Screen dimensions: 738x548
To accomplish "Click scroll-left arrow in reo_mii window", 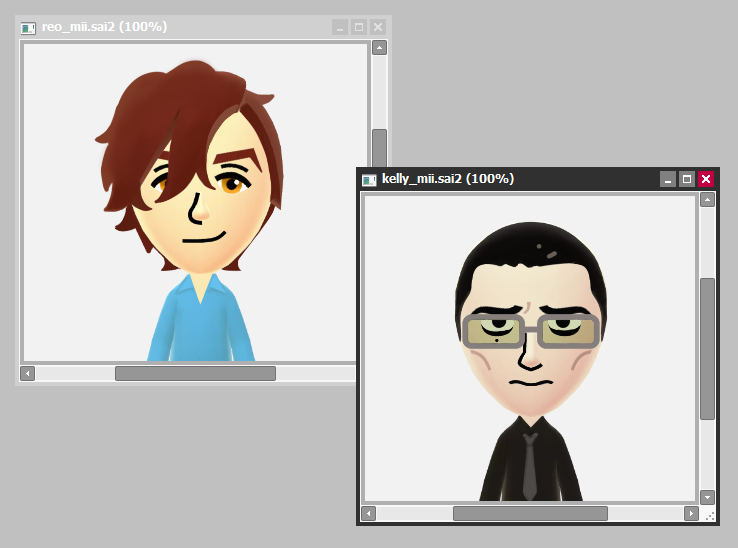I will click(x=28, y=374).
